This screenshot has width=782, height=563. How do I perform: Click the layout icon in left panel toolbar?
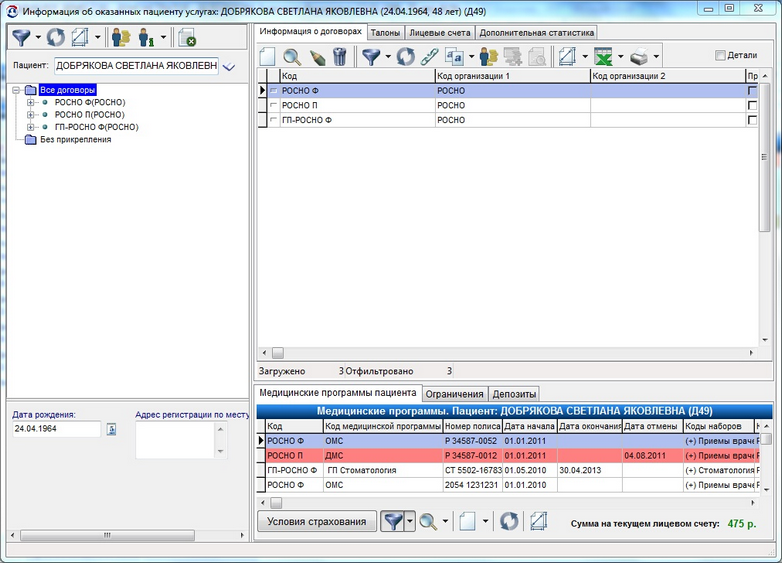80,37
